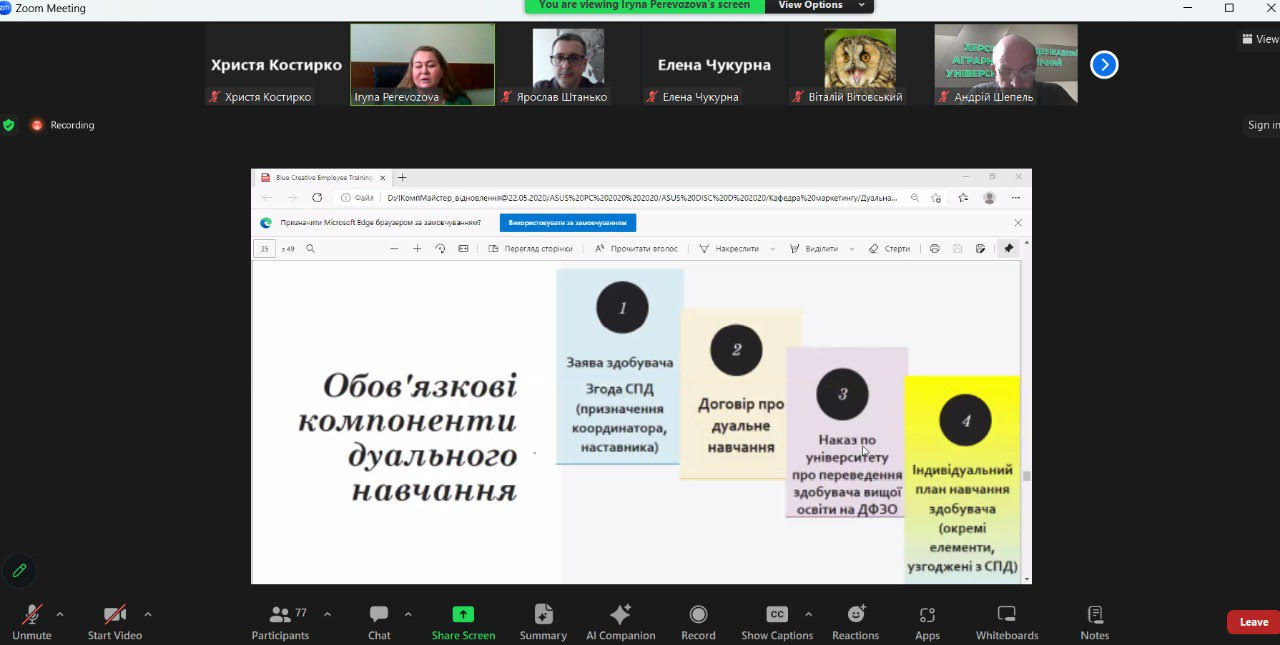Leave the meeting
The height and width of the screenshot is (645, 1280).
coord(1253,622)
